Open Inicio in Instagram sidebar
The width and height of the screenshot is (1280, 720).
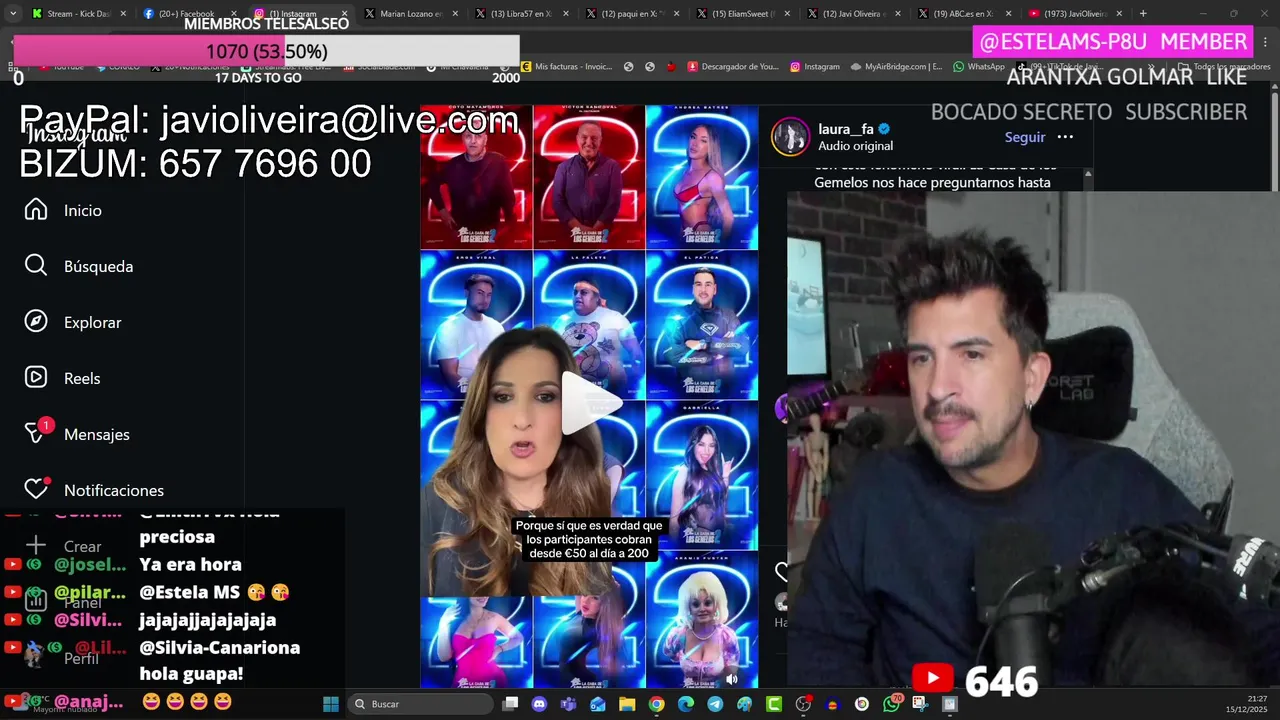(x=63, y=210)
